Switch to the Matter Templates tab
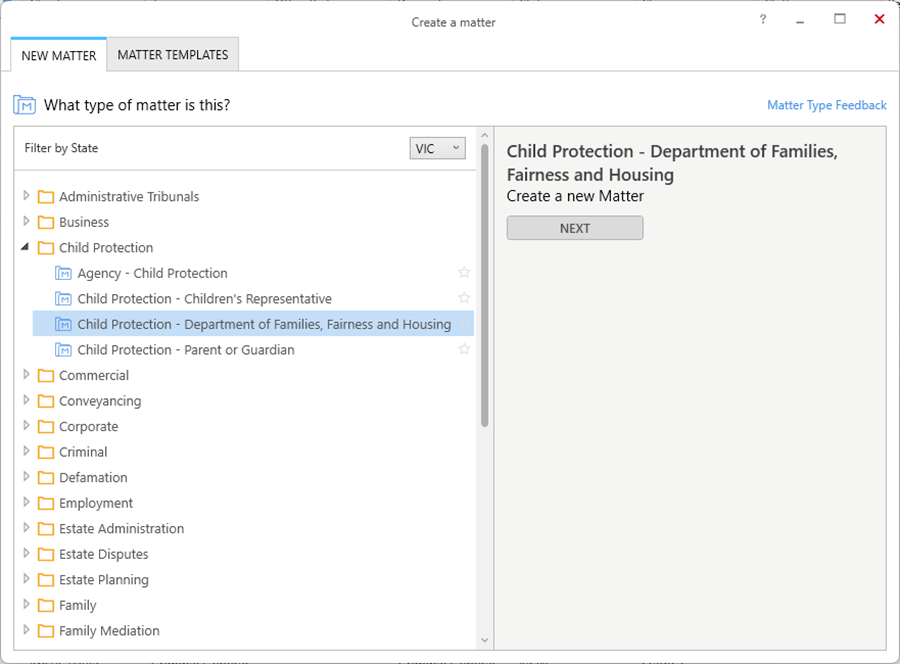The width and height of the screenshot is (900, 664). (x=173, y=55)
